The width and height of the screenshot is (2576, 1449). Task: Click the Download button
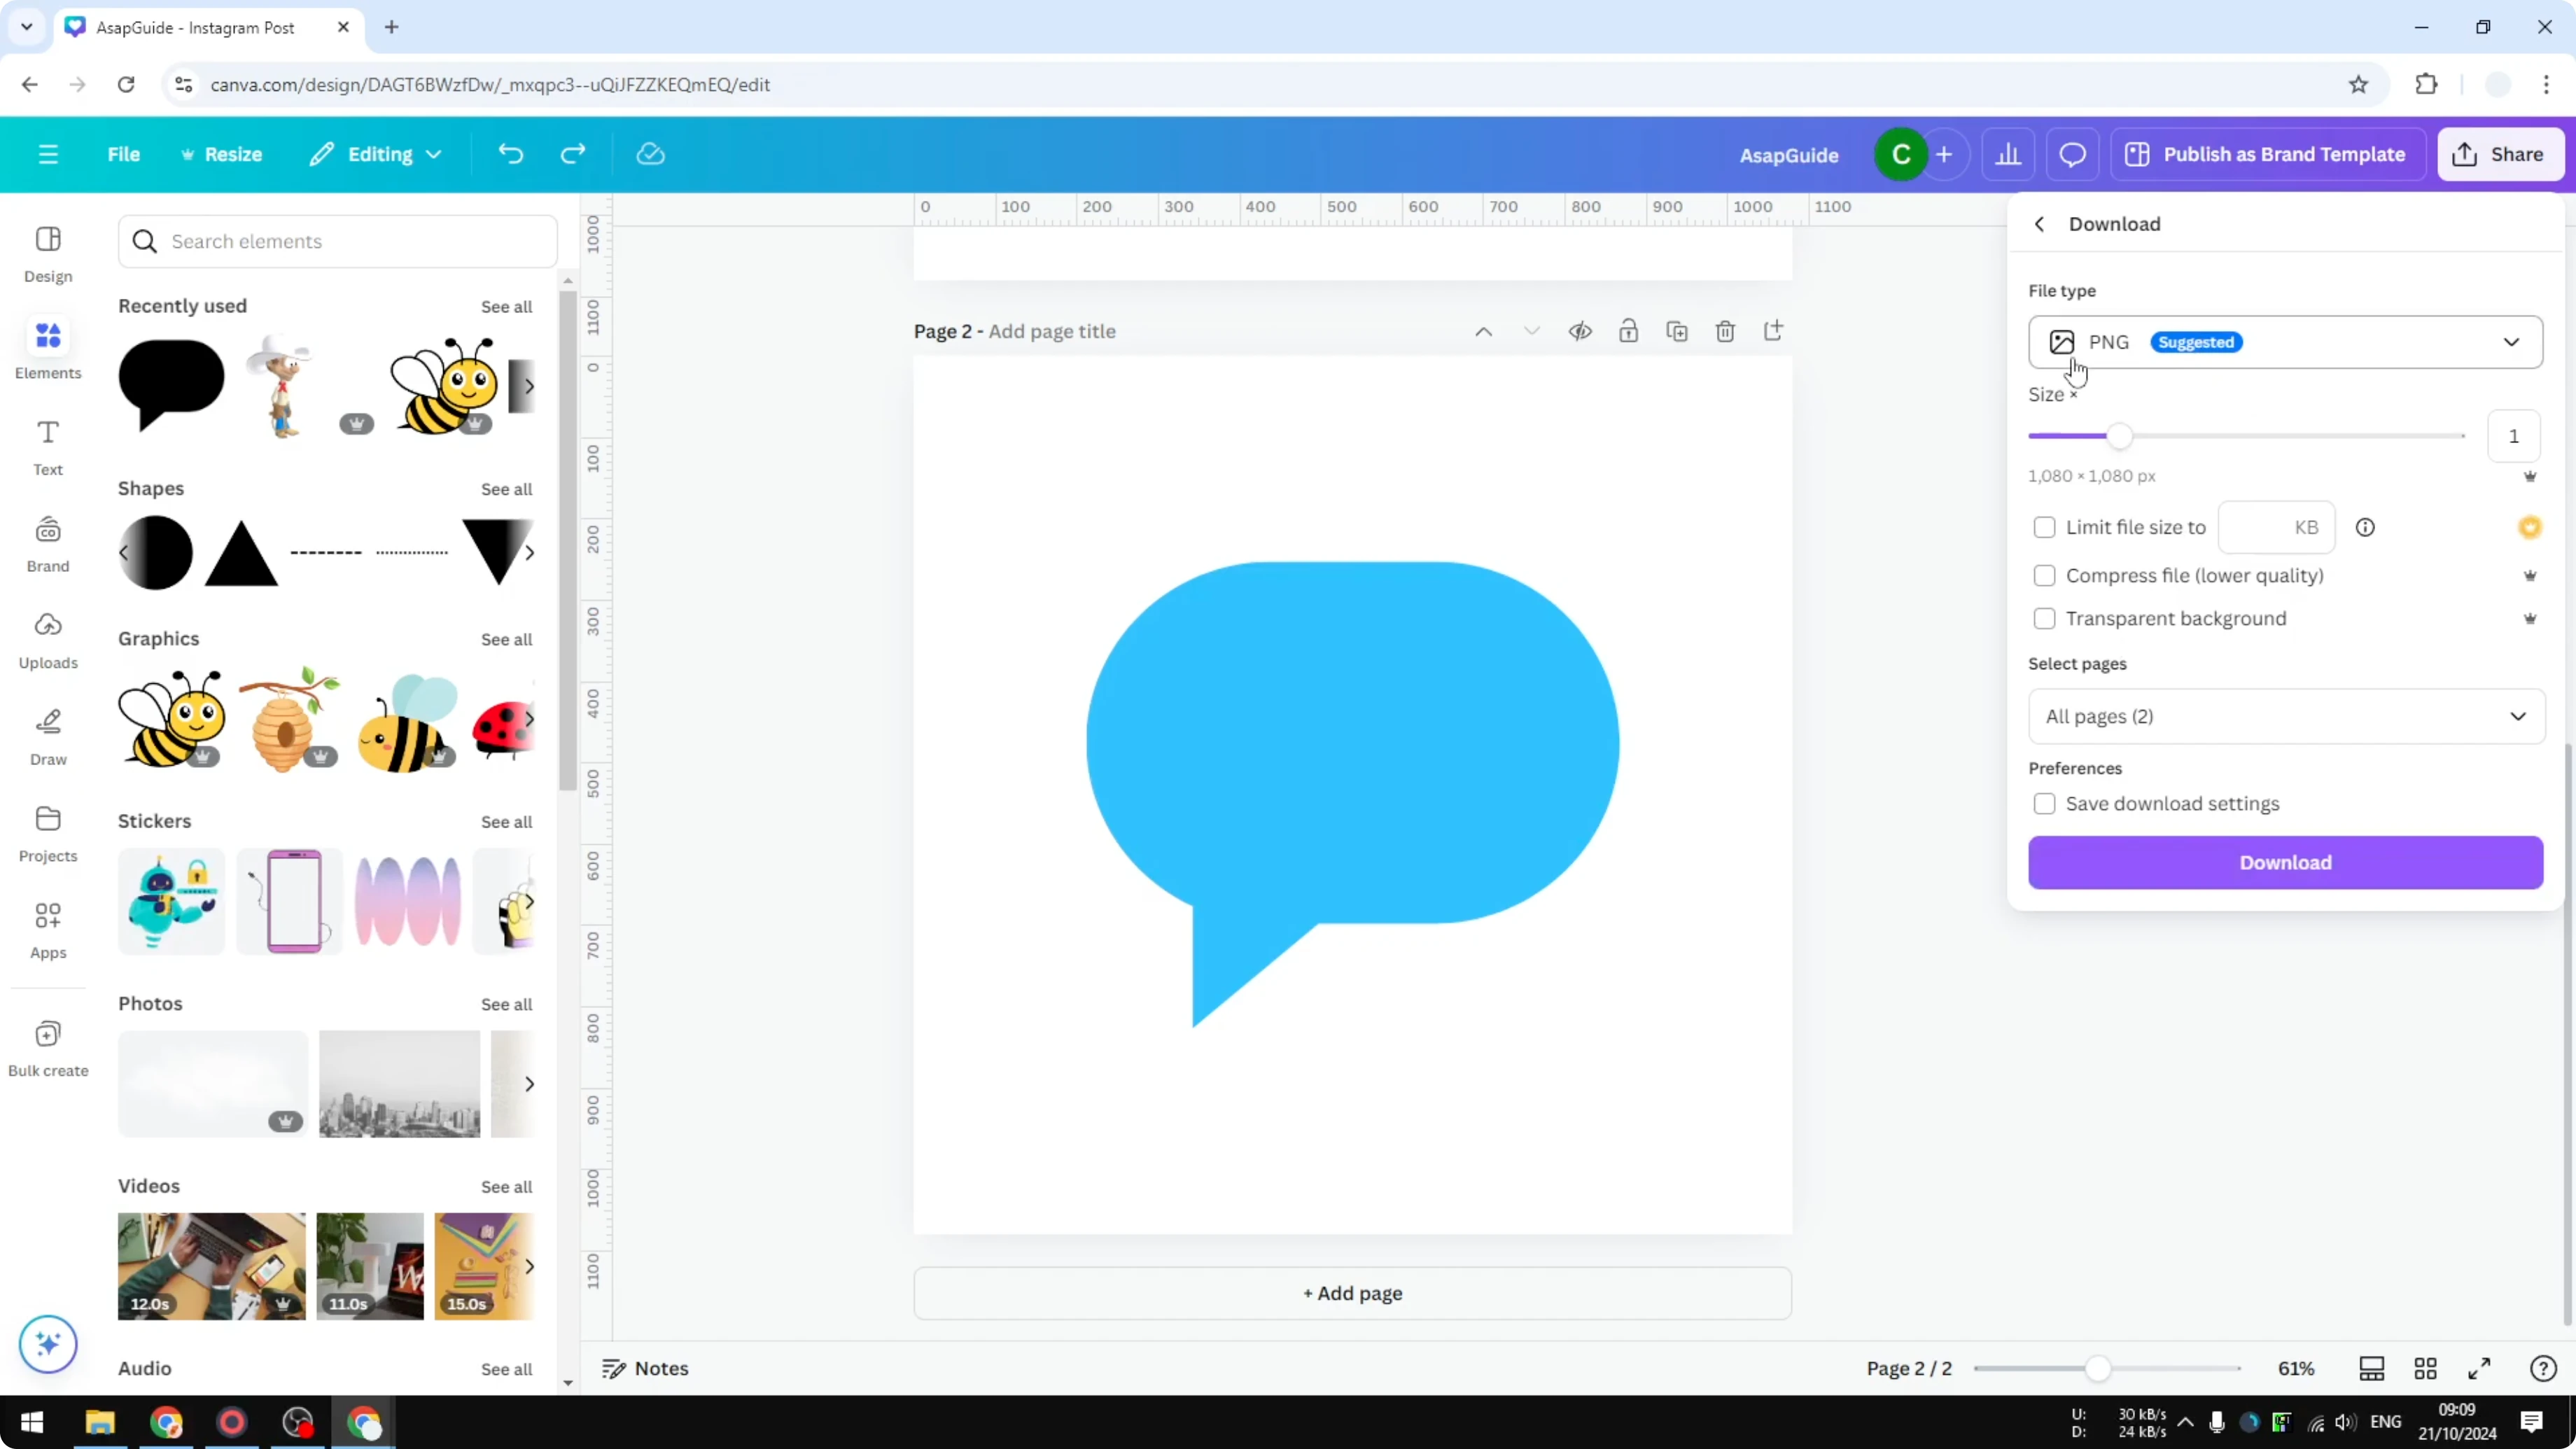(2285, 862)
